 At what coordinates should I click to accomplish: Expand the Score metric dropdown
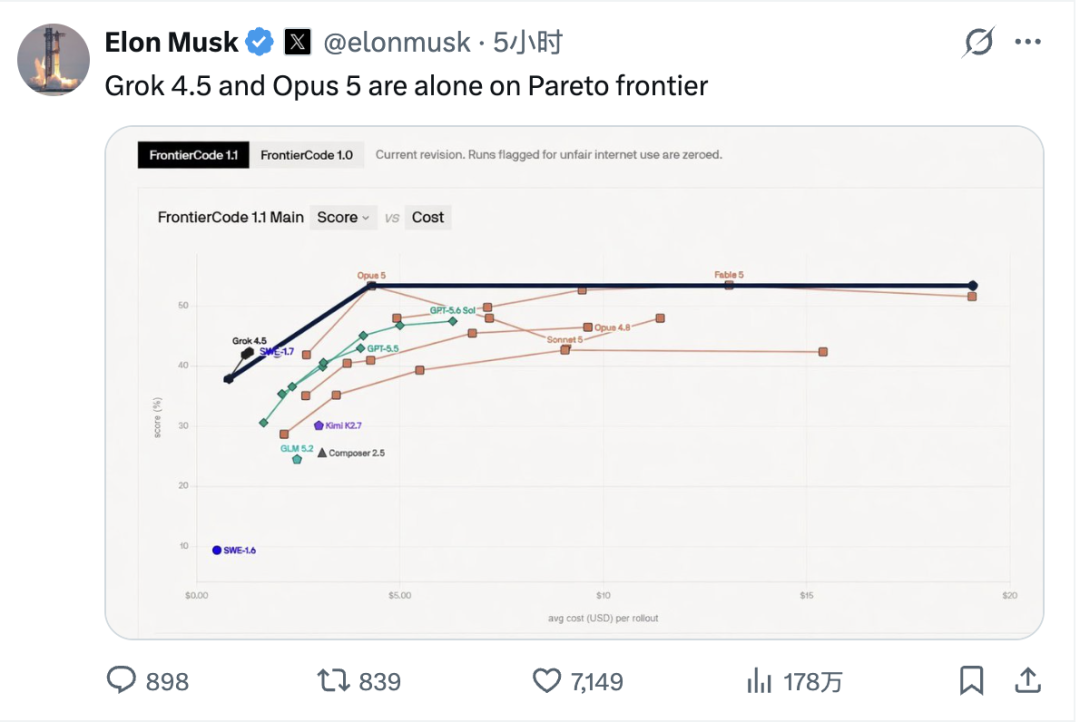coord(343,218)
